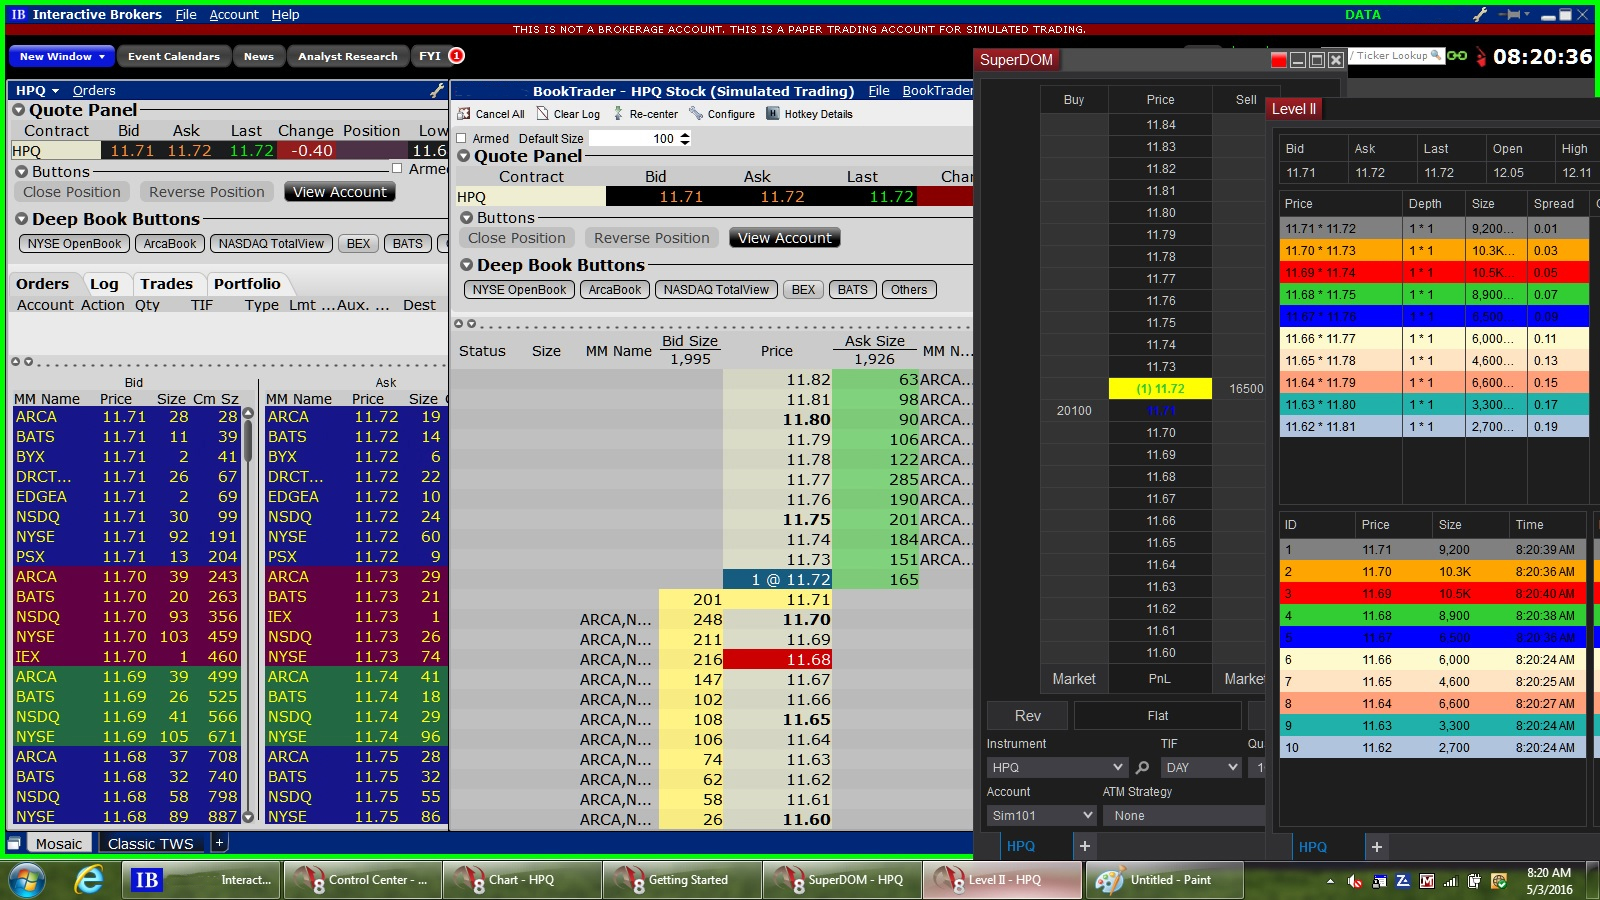Click the Clear Log icon in BookTrader

click(543, 114)
